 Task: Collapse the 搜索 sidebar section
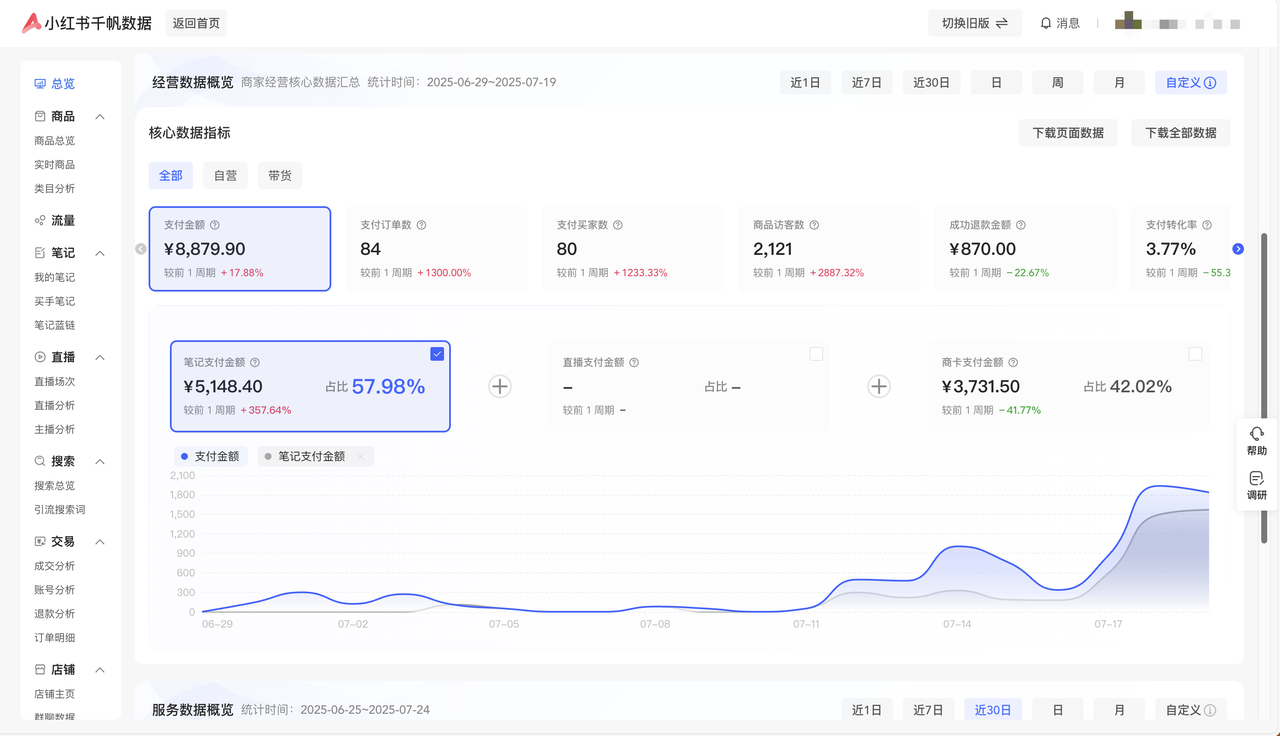[x=100, y=461]
